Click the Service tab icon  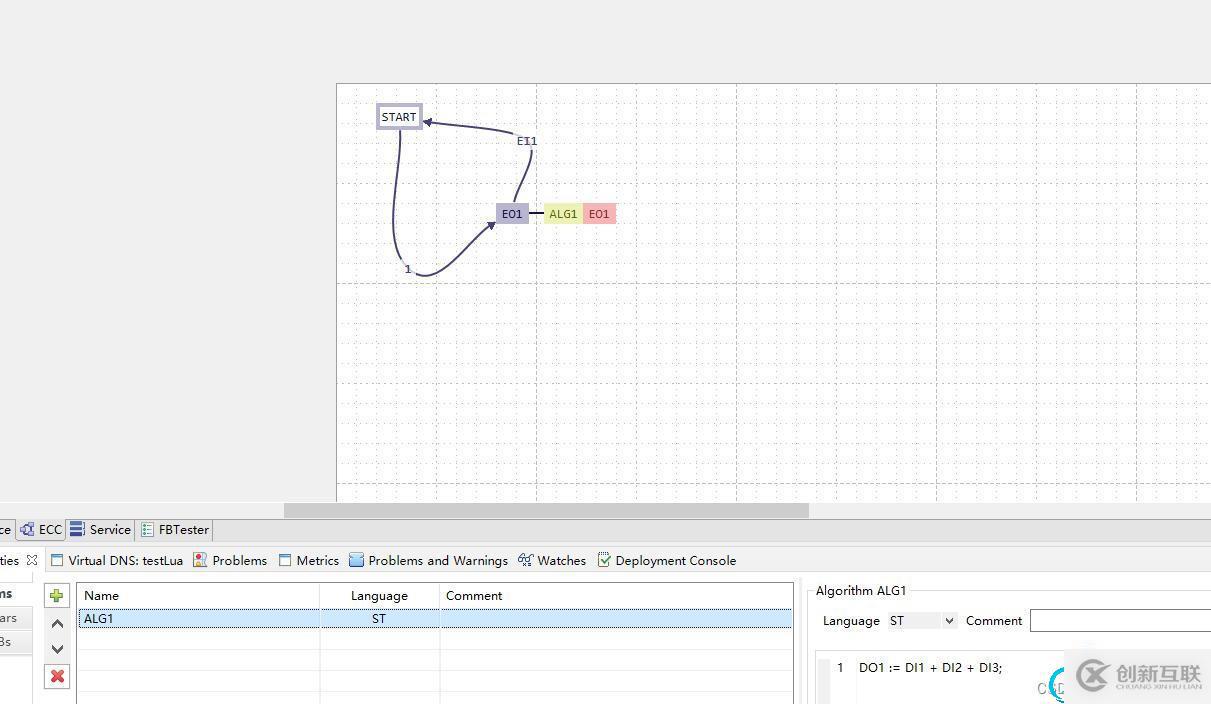pos(77,530)
